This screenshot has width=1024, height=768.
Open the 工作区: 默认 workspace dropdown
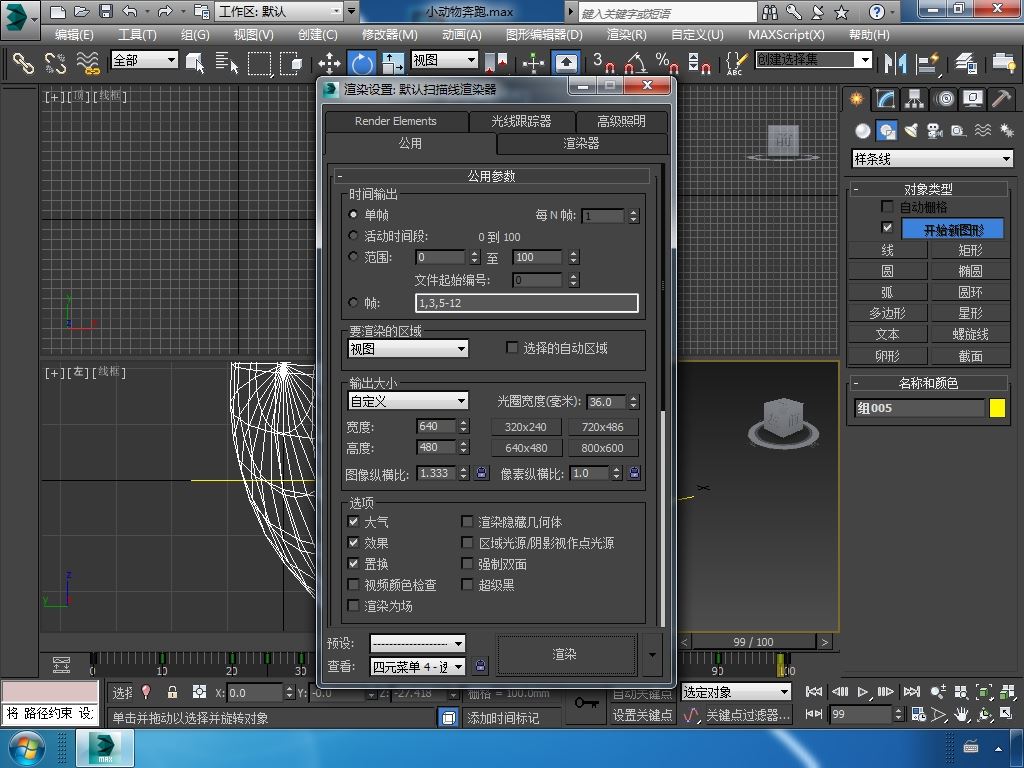[280, 12]
